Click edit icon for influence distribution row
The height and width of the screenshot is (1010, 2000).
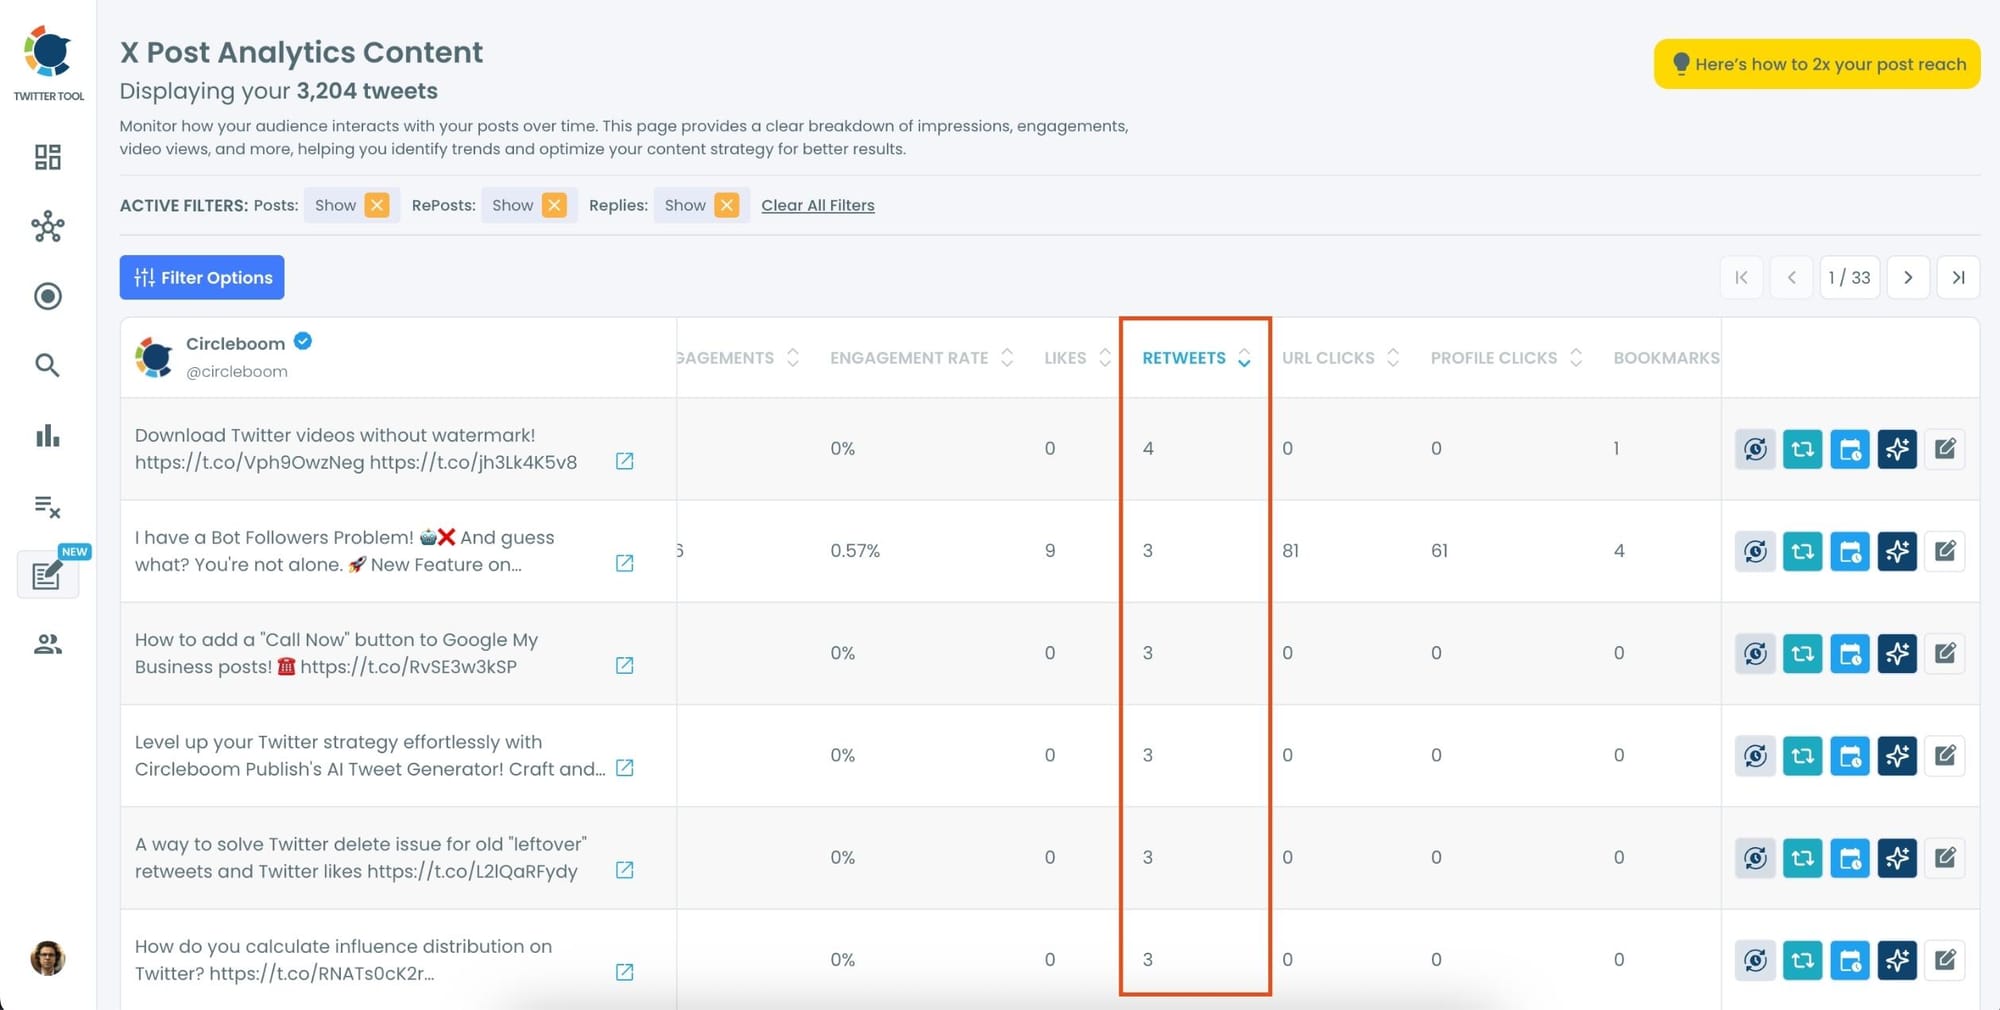pos(1945,960)
